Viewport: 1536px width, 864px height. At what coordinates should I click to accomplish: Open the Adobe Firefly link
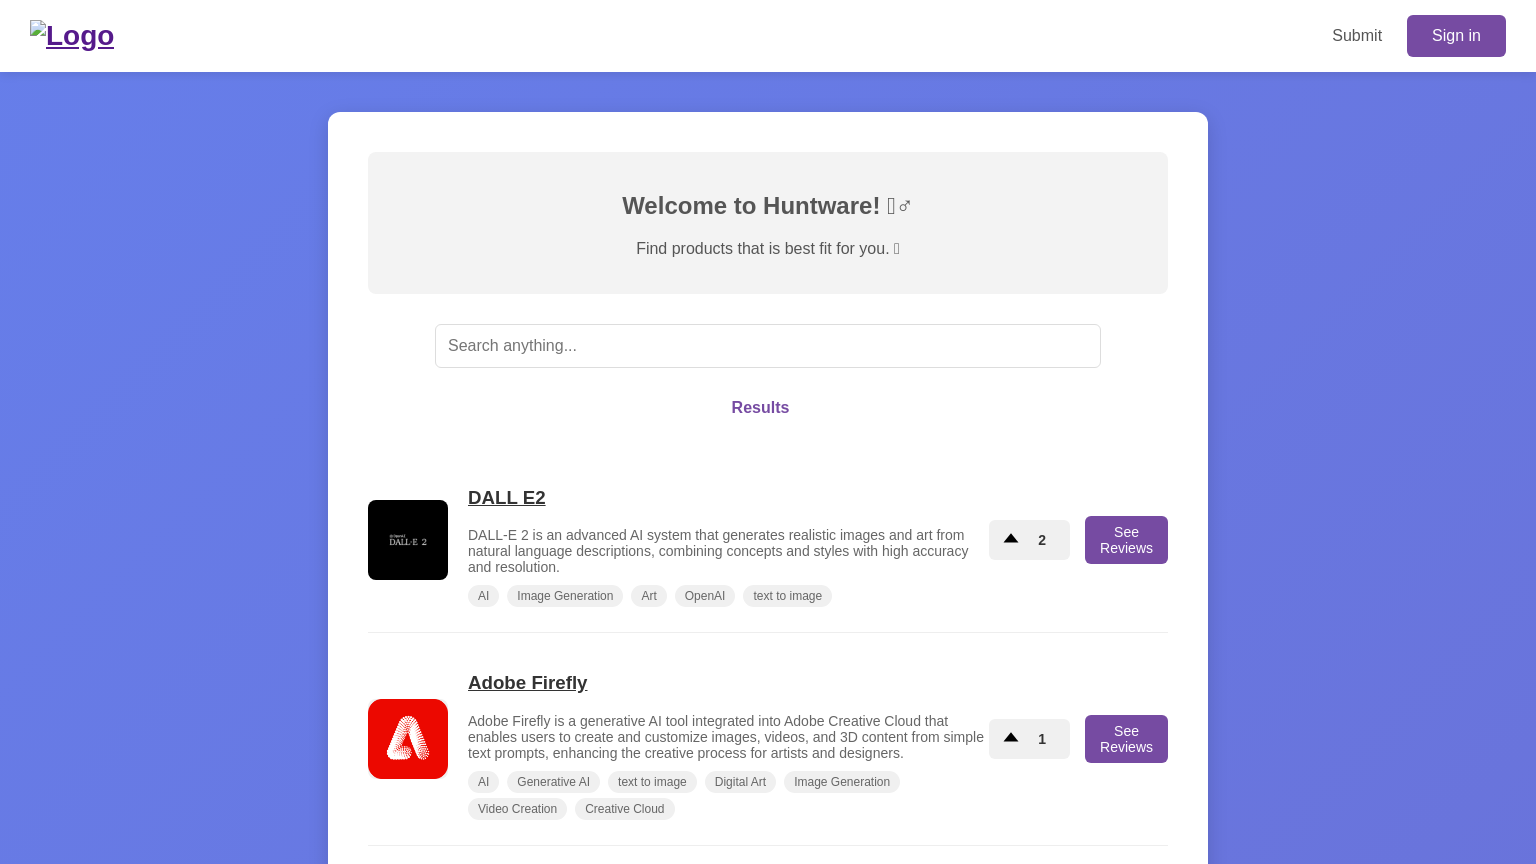[527, 683]
